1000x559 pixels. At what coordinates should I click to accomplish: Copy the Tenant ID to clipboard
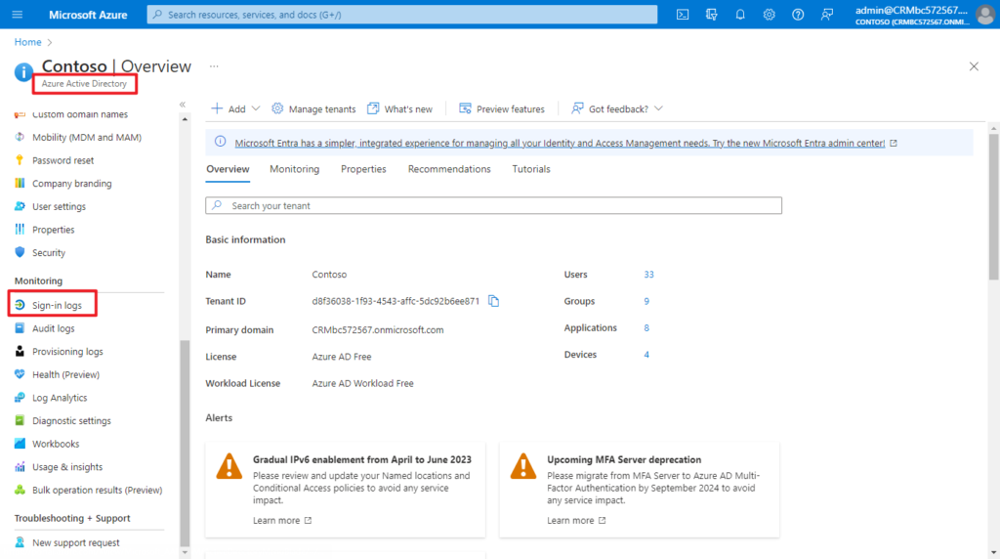494,301
